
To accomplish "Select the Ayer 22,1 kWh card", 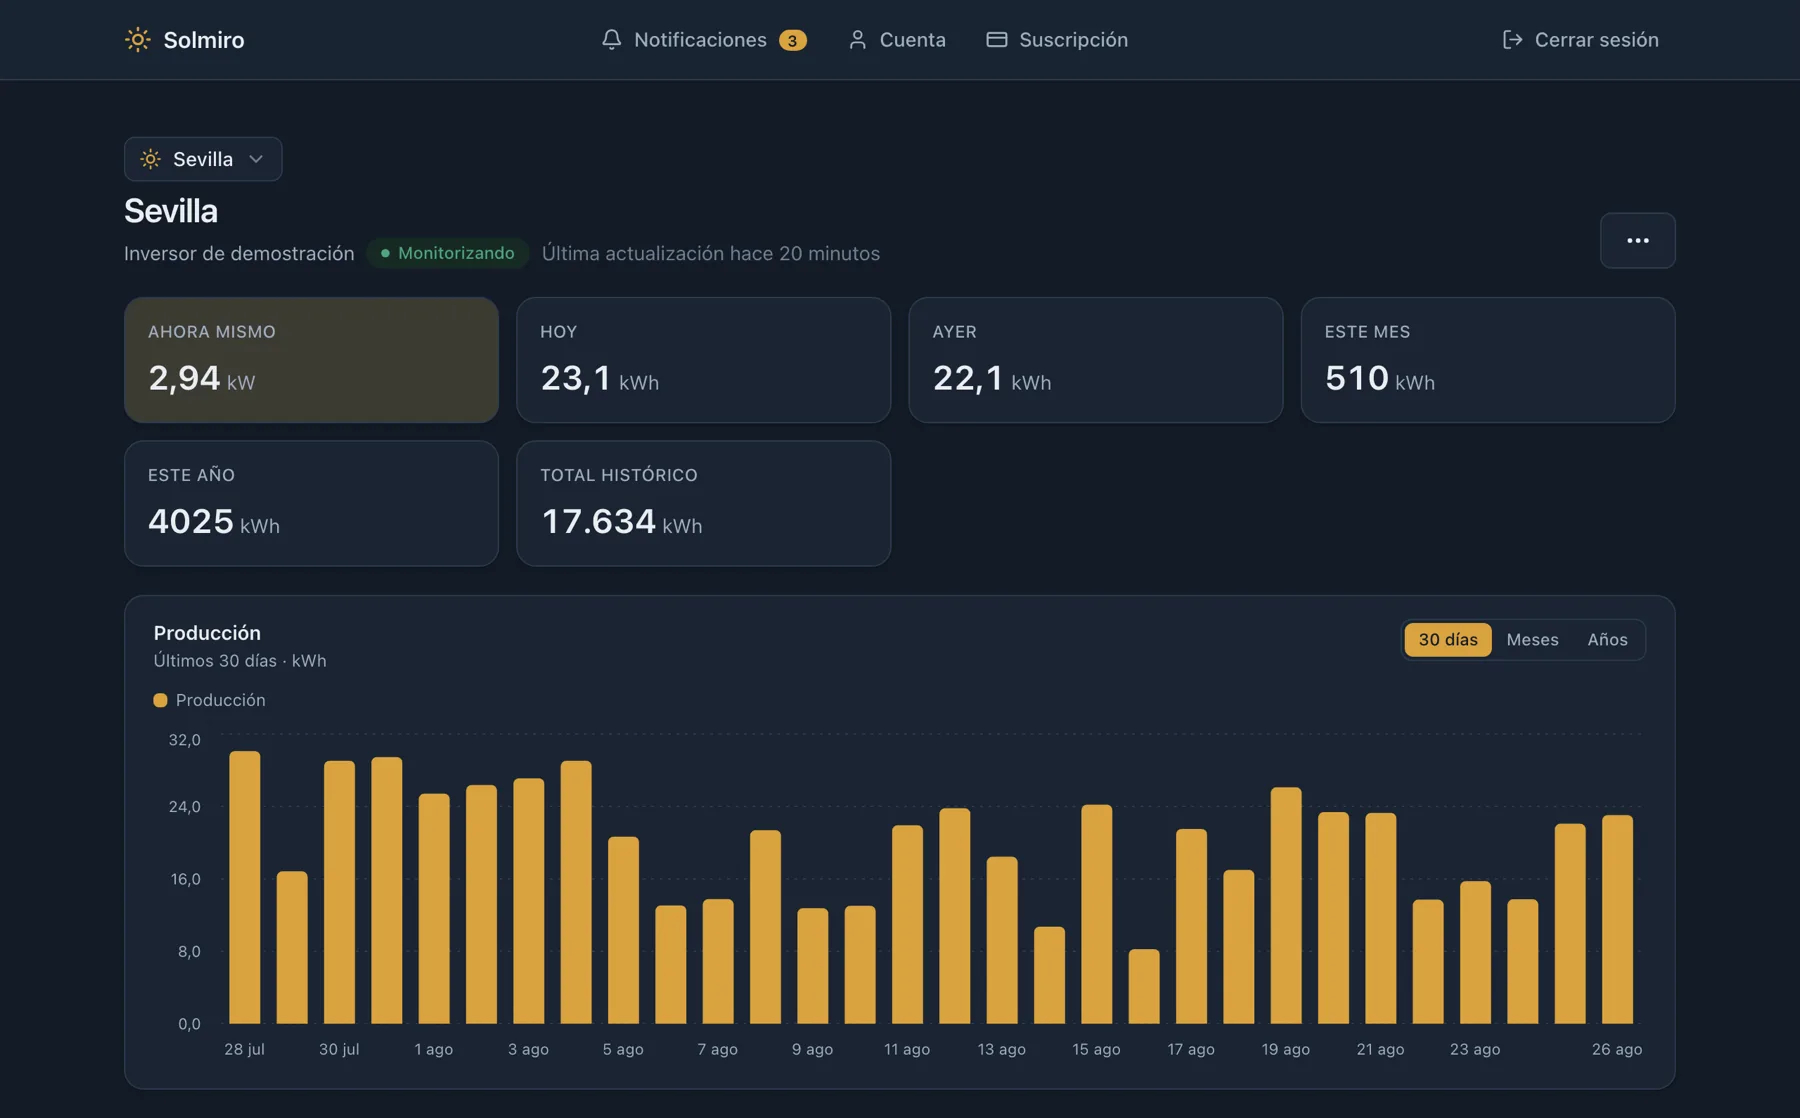I will click(1095, 360).
